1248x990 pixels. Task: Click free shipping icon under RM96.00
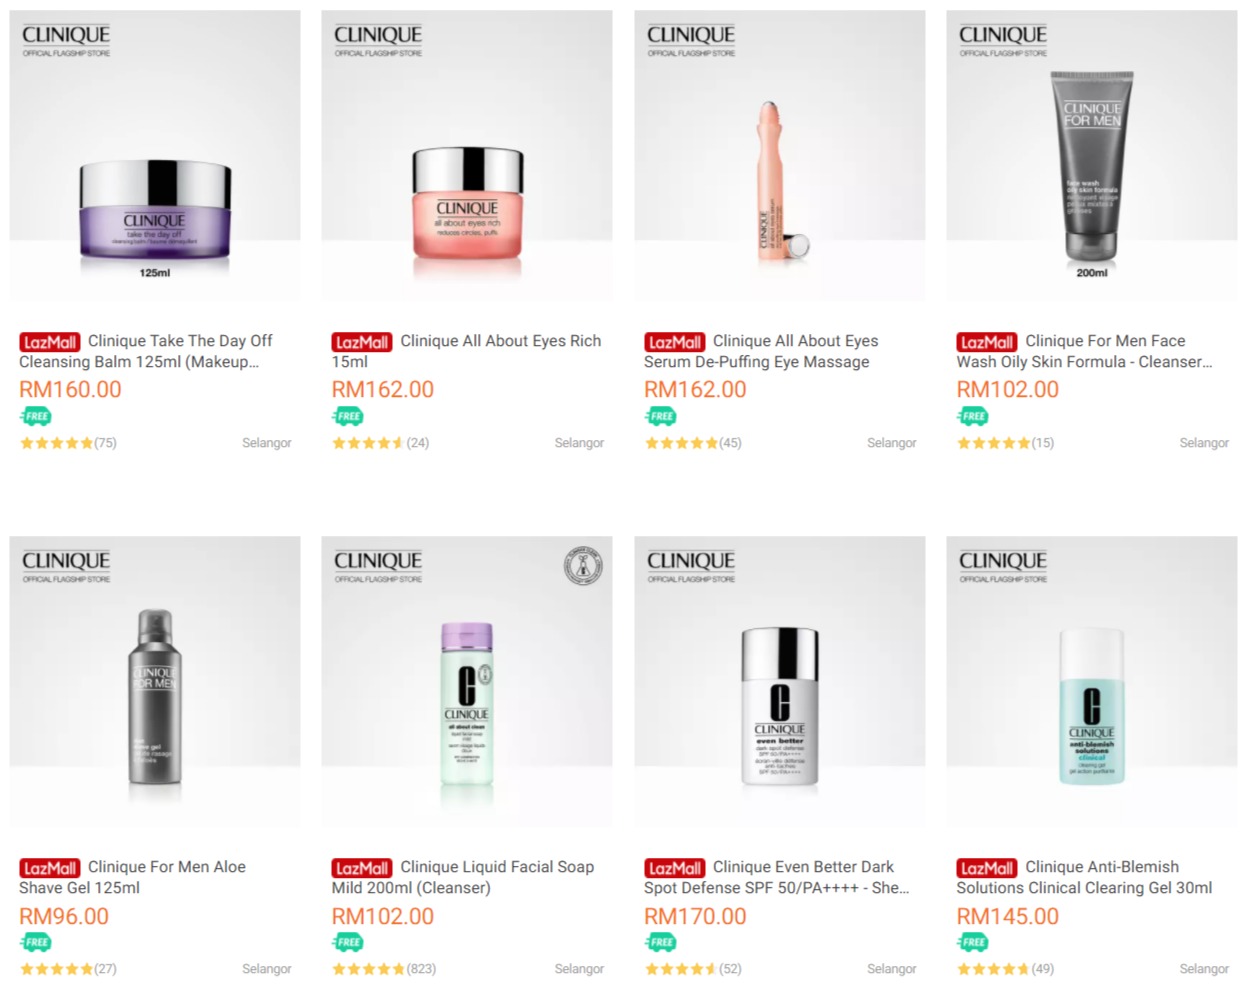click(x=35, y=942)
